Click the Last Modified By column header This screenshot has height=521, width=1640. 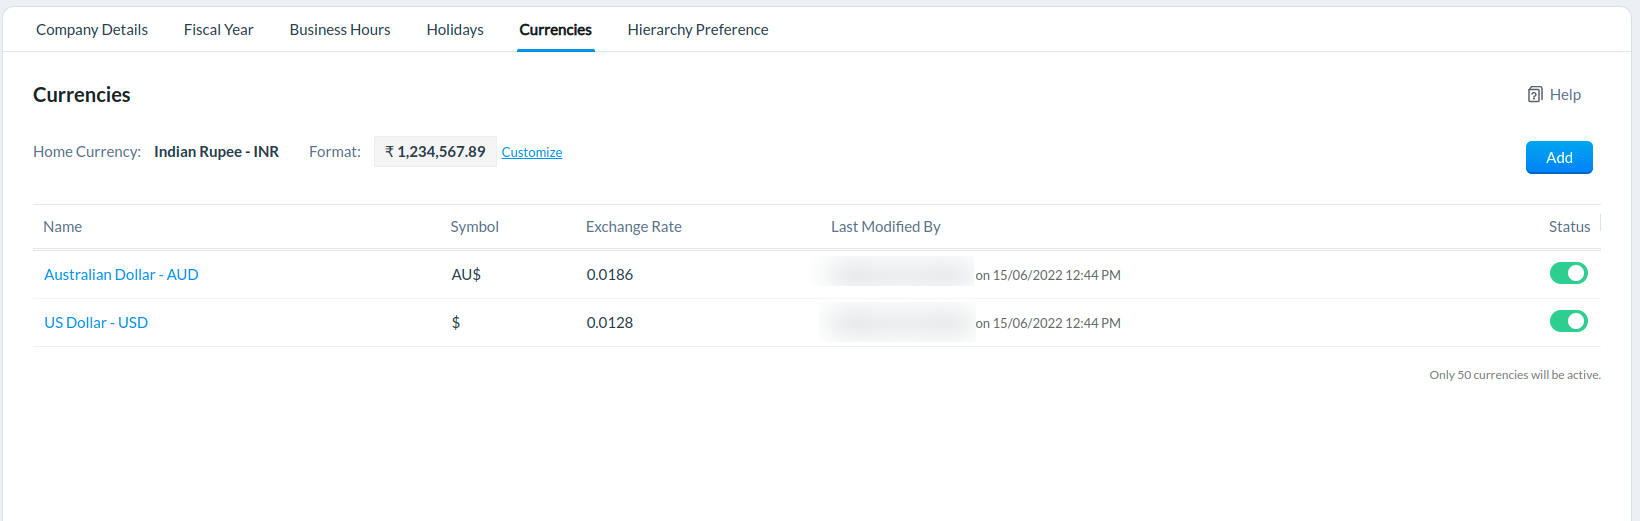(886, 227)
